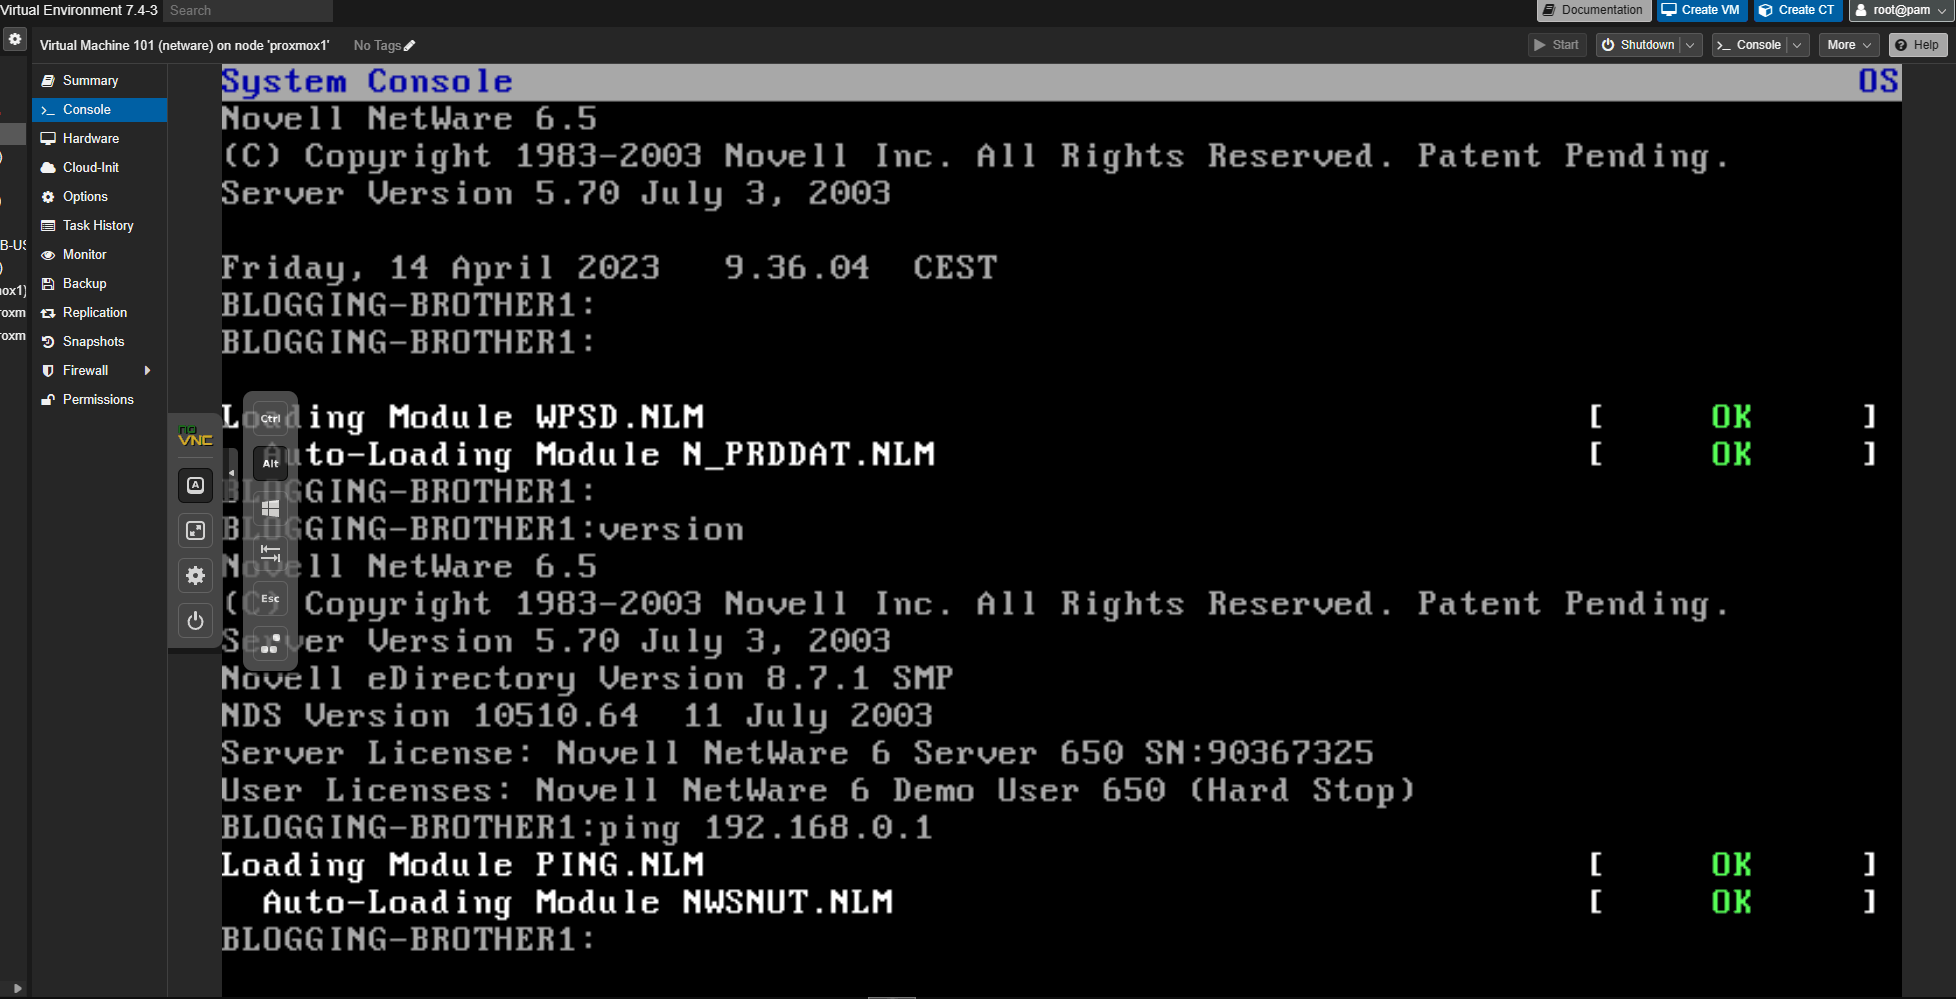This screenshot has height=999, width=1956.
Task: Click the gear icon in left tree panel
Action: click(x=15, y=39)
